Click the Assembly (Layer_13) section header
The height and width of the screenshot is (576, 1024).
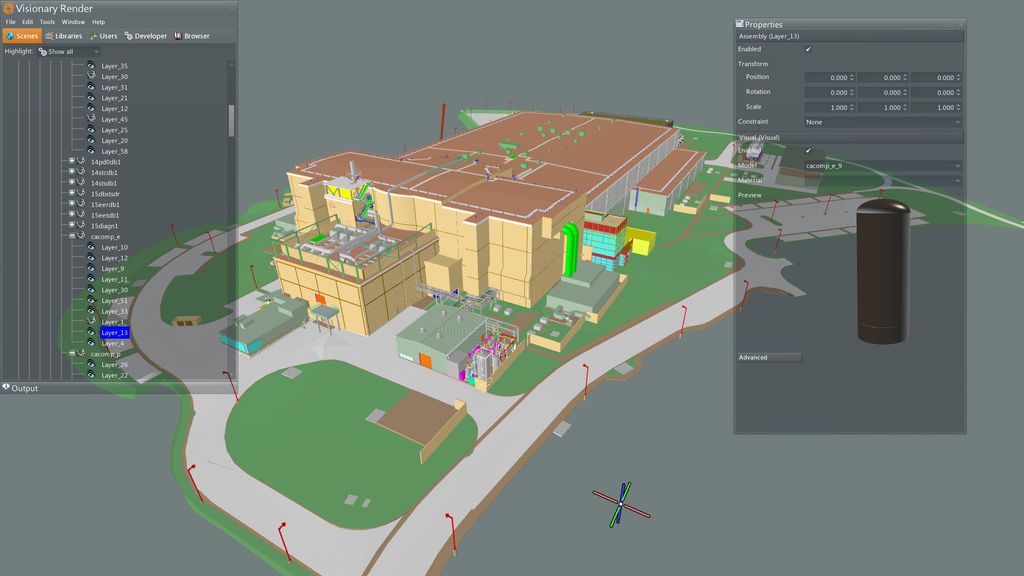coord(850,37)
